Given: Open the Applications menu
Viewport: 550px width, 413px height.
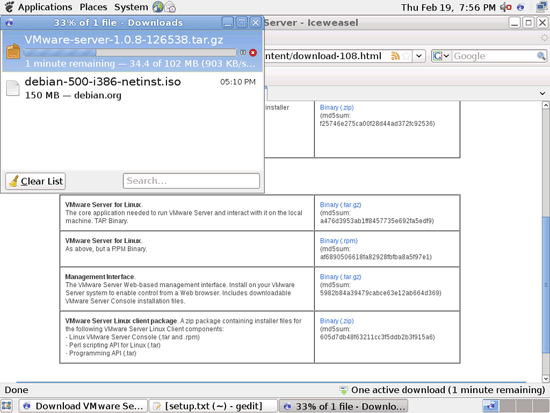Looking at the screenshot, I should coord(45,7).
